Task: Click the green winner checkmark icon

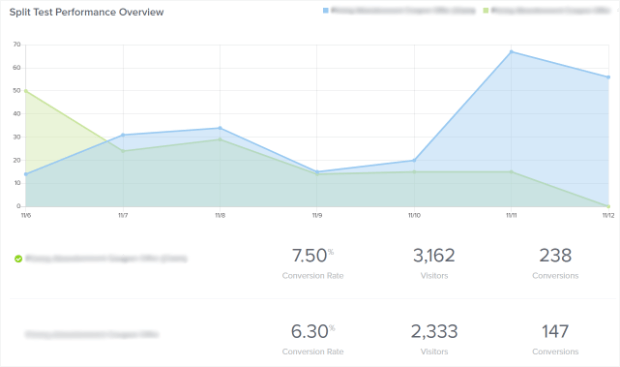Action: (18, 259)
